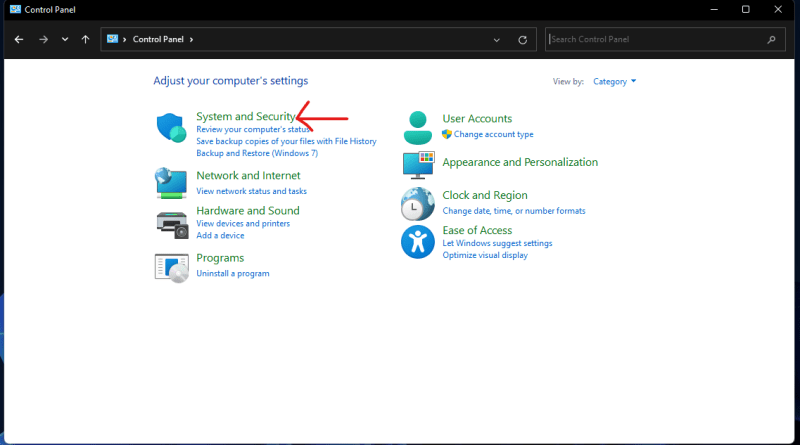
Task: Expand chevron after Control Panel breadcrumb
Action: pyautogui.click(x=191, y=39)
